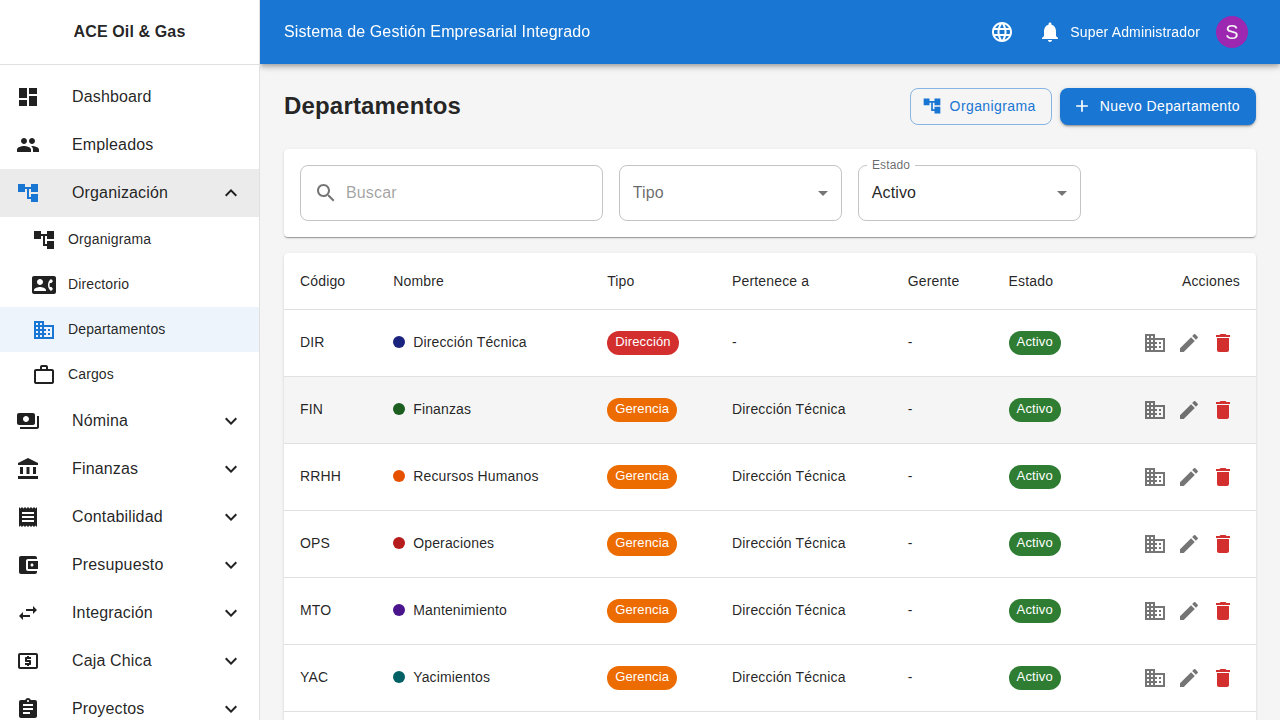Click the search magnifier icon in Buscar field
The height and width of the screenshot is (720, 1280).
pyautogui.click(x=325, y=192)
